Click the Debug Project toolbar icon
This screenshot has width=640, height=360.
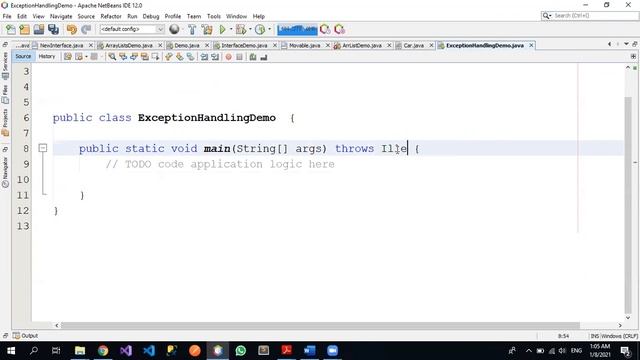[x=241, y=29]
